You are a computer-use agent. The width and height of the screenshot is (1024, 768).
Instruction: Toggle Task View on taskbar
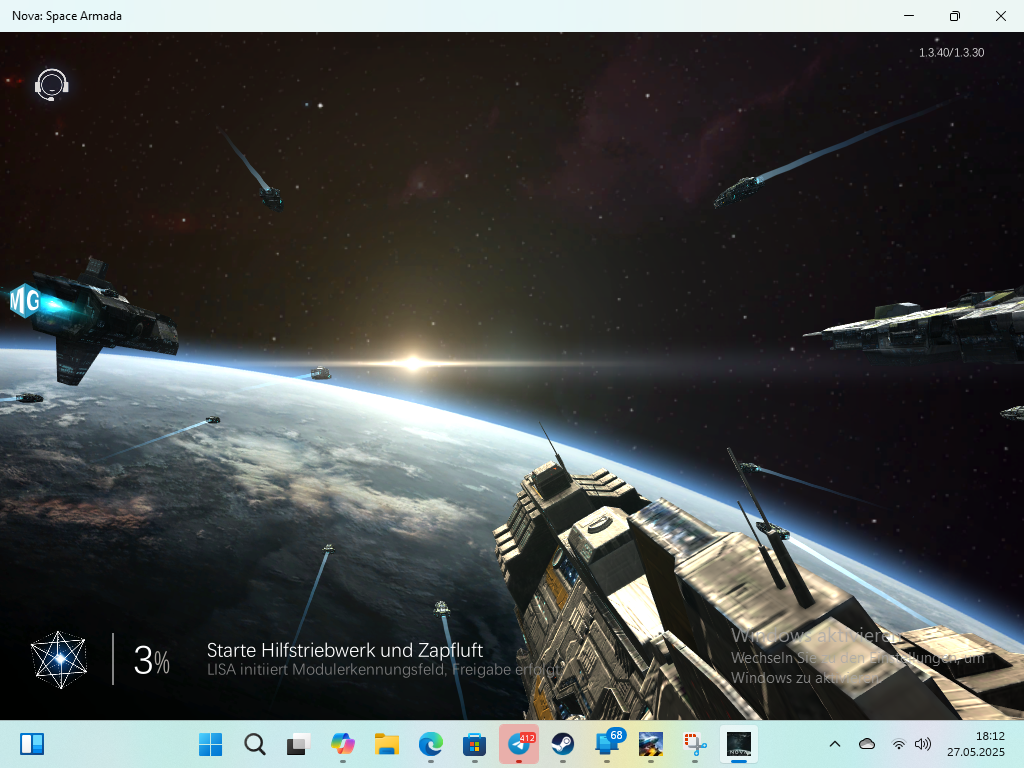coord(299,744)
